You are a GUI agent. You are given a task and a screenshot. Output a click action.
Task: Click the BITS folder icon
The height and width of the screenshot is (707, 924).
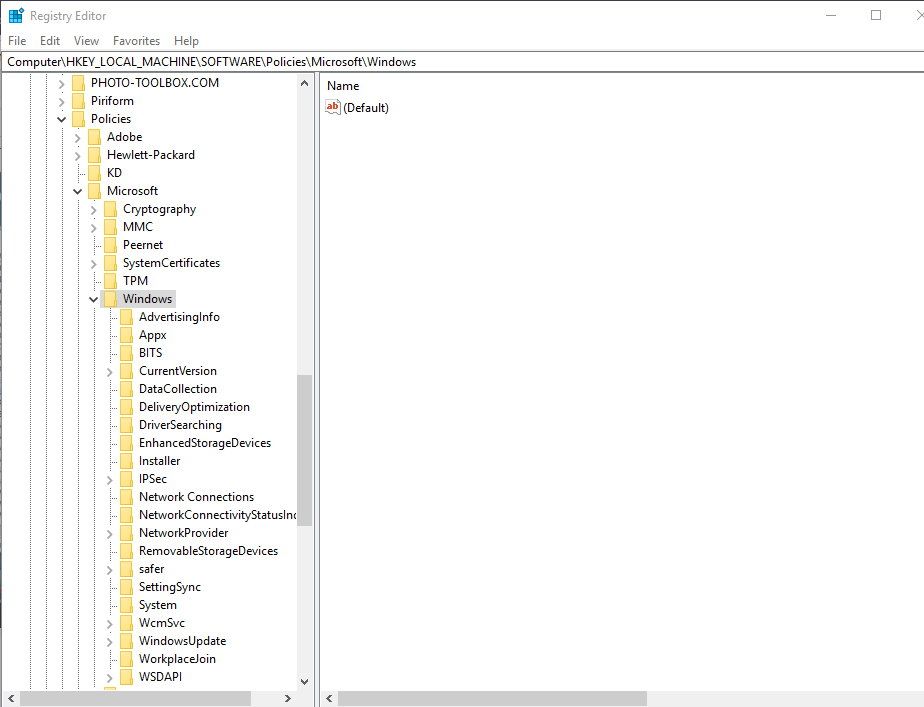click(126, 353)
